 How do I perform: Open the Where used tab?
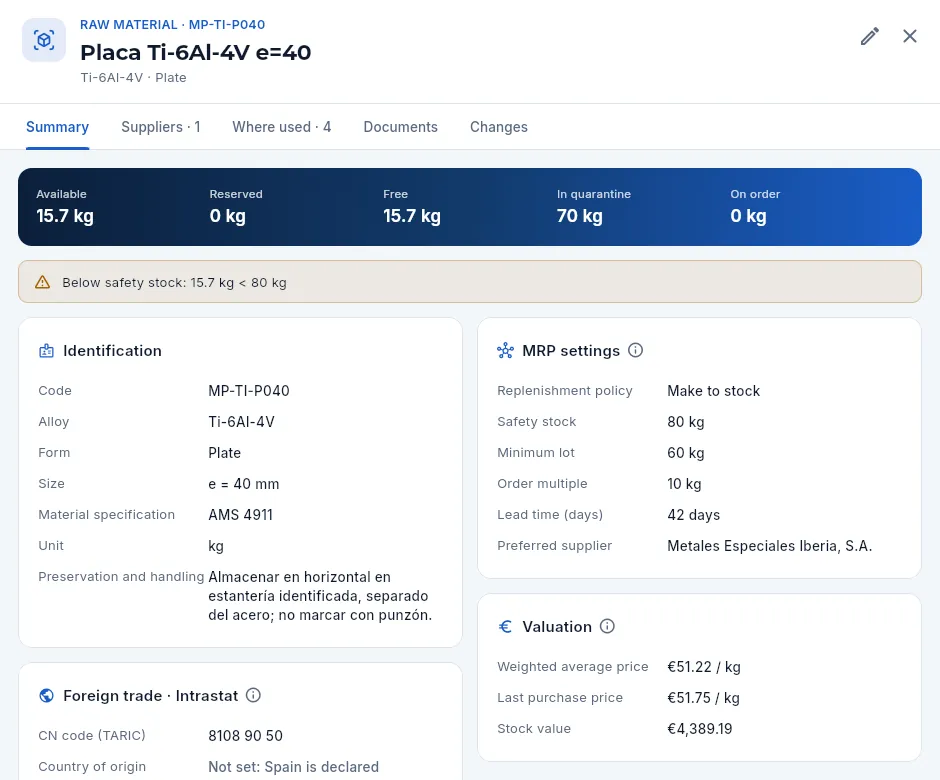click(x=282, y=127)
